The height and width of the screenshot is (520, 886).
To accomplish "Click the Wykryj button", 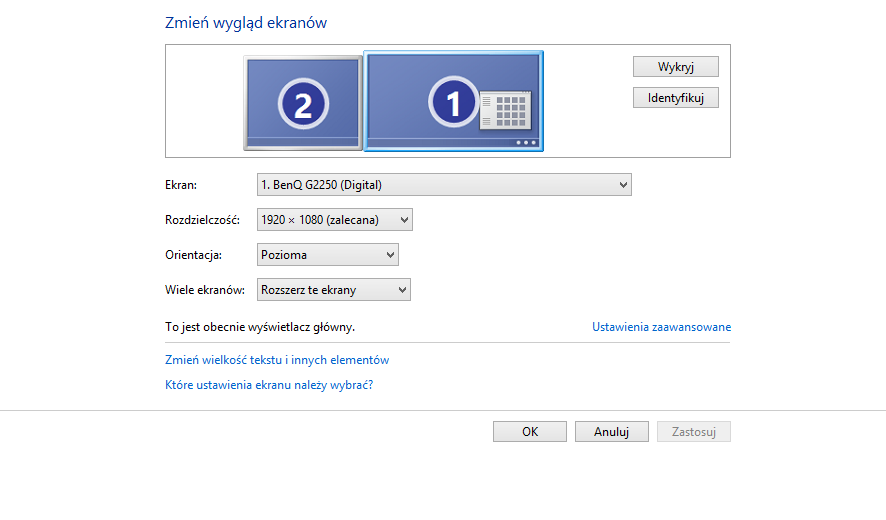I will click(676, 67).
